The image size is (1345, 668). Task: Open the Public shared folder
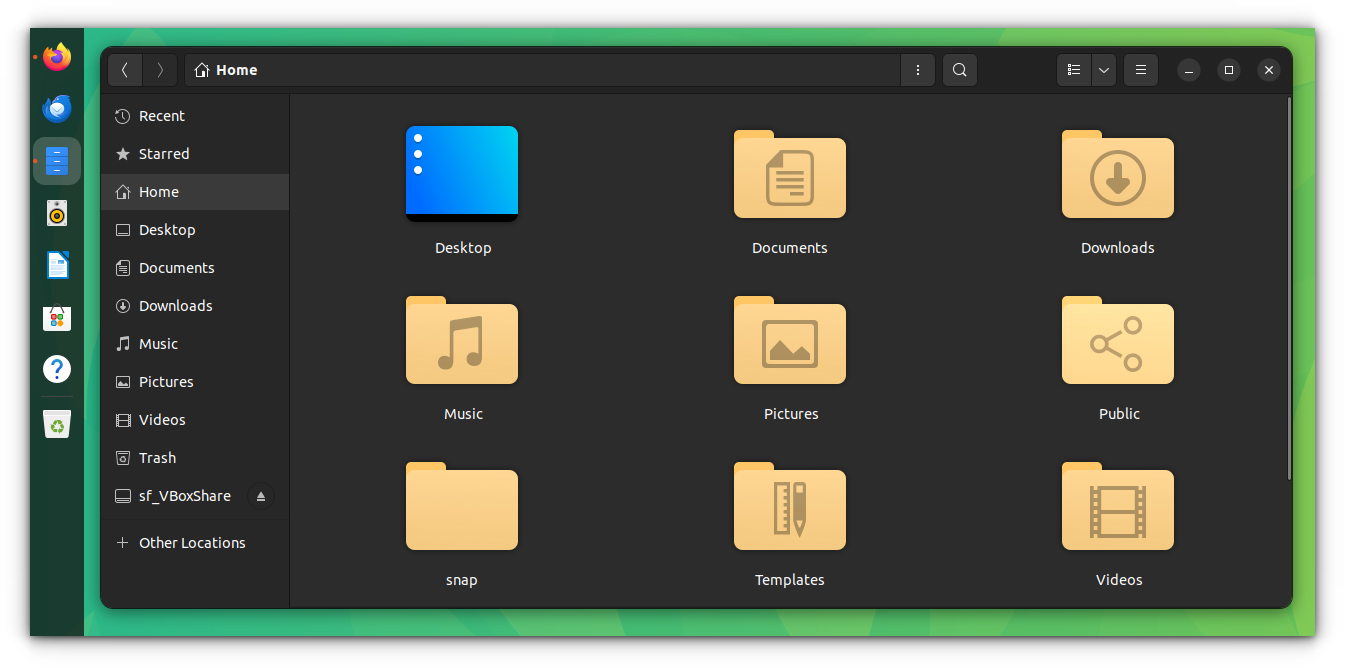[x=1117, y=341]
